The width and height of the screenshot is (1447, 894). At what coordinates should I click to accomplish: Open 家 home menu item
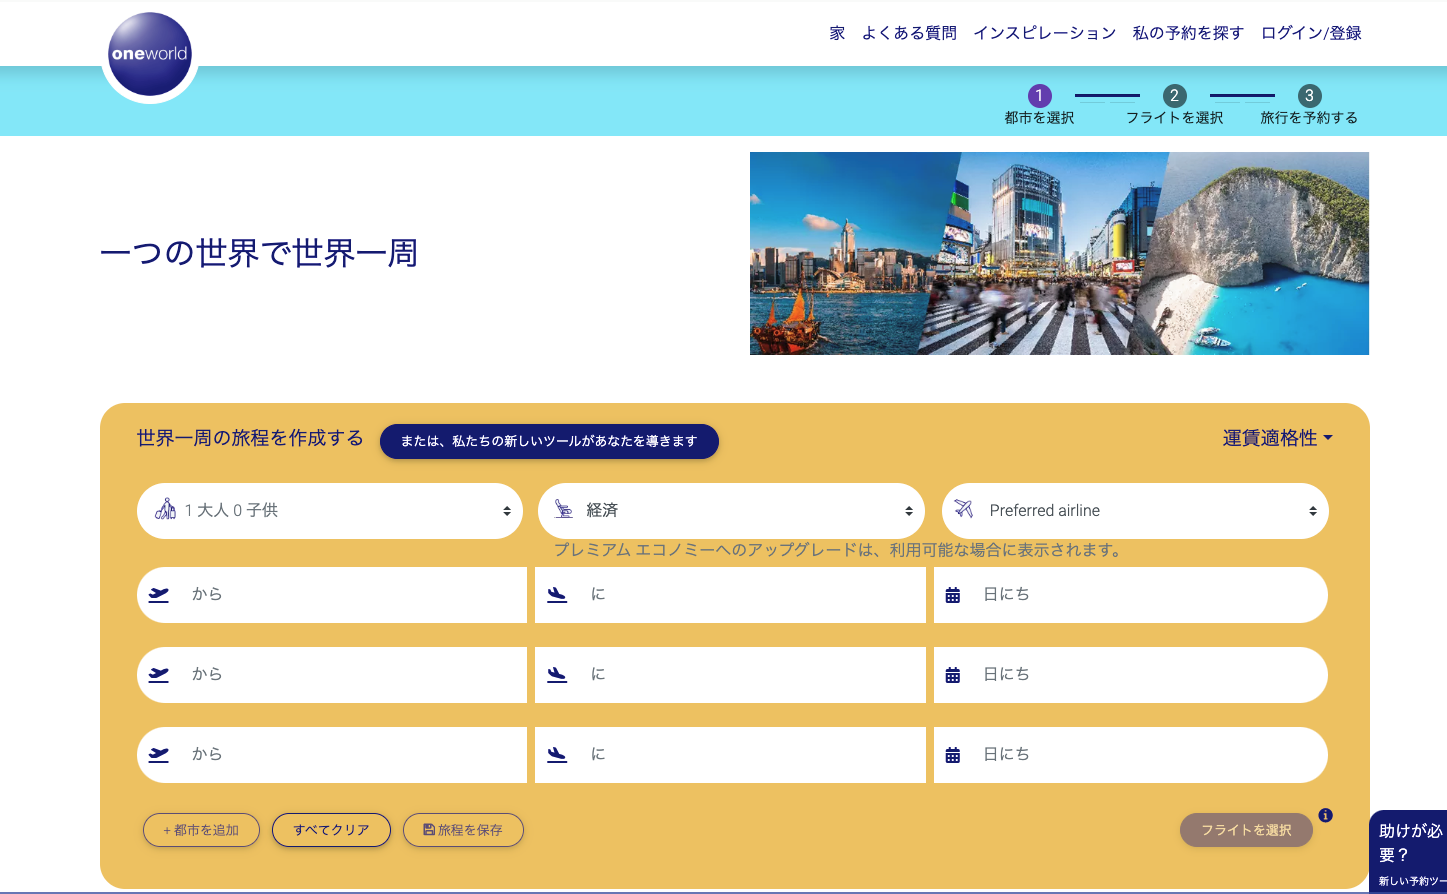(x=837, y=33)
